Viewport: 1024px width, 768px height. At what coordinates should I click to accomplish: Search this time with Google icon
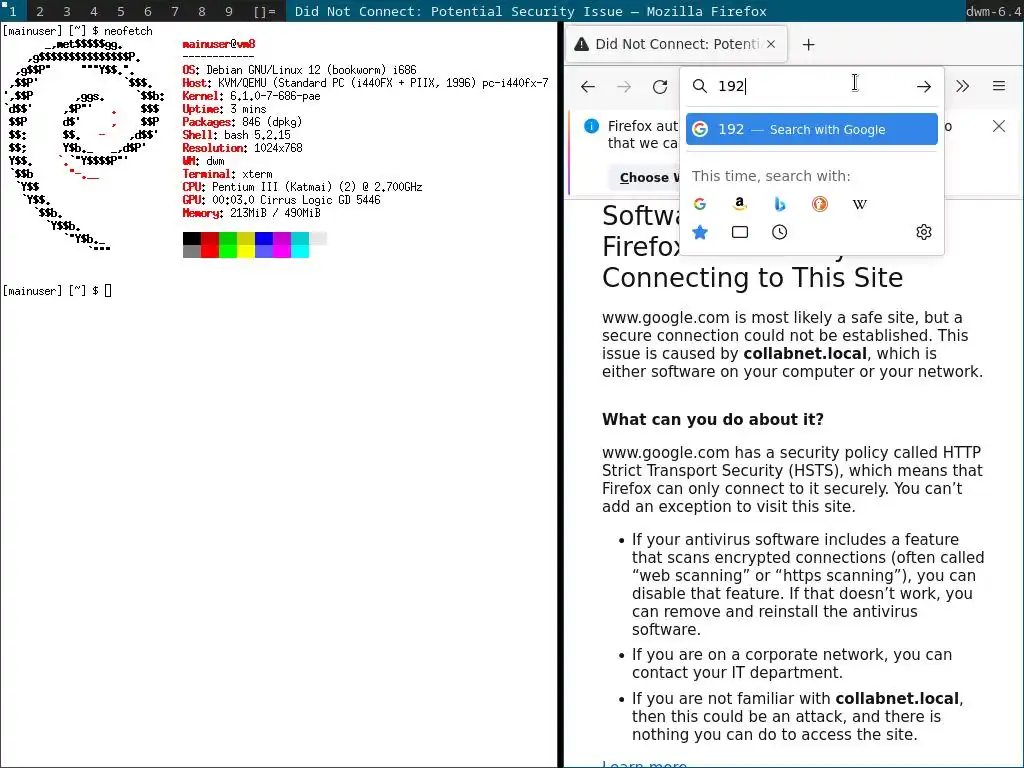(700, 204)
